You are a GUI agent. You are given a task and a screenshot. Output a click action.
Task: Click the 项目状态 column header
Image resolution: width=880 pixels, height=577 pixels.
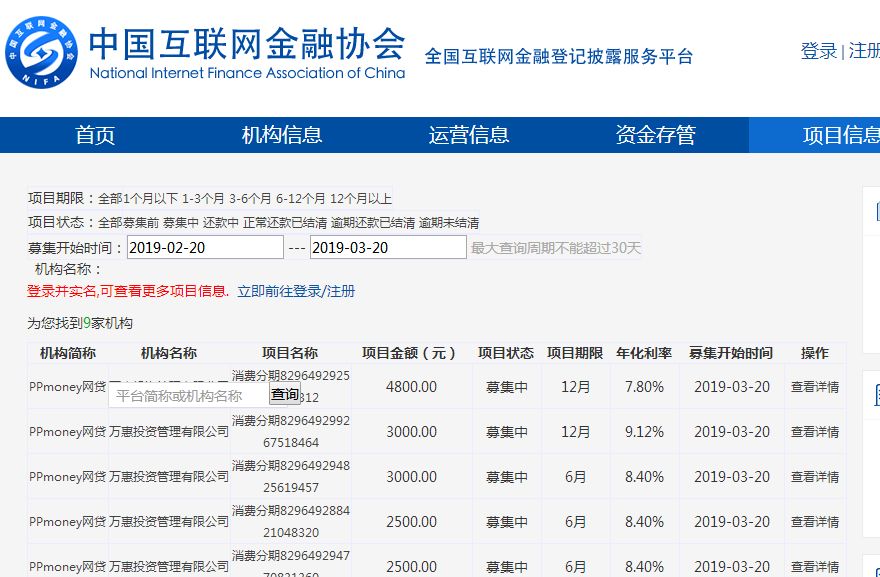coord(506,353)
